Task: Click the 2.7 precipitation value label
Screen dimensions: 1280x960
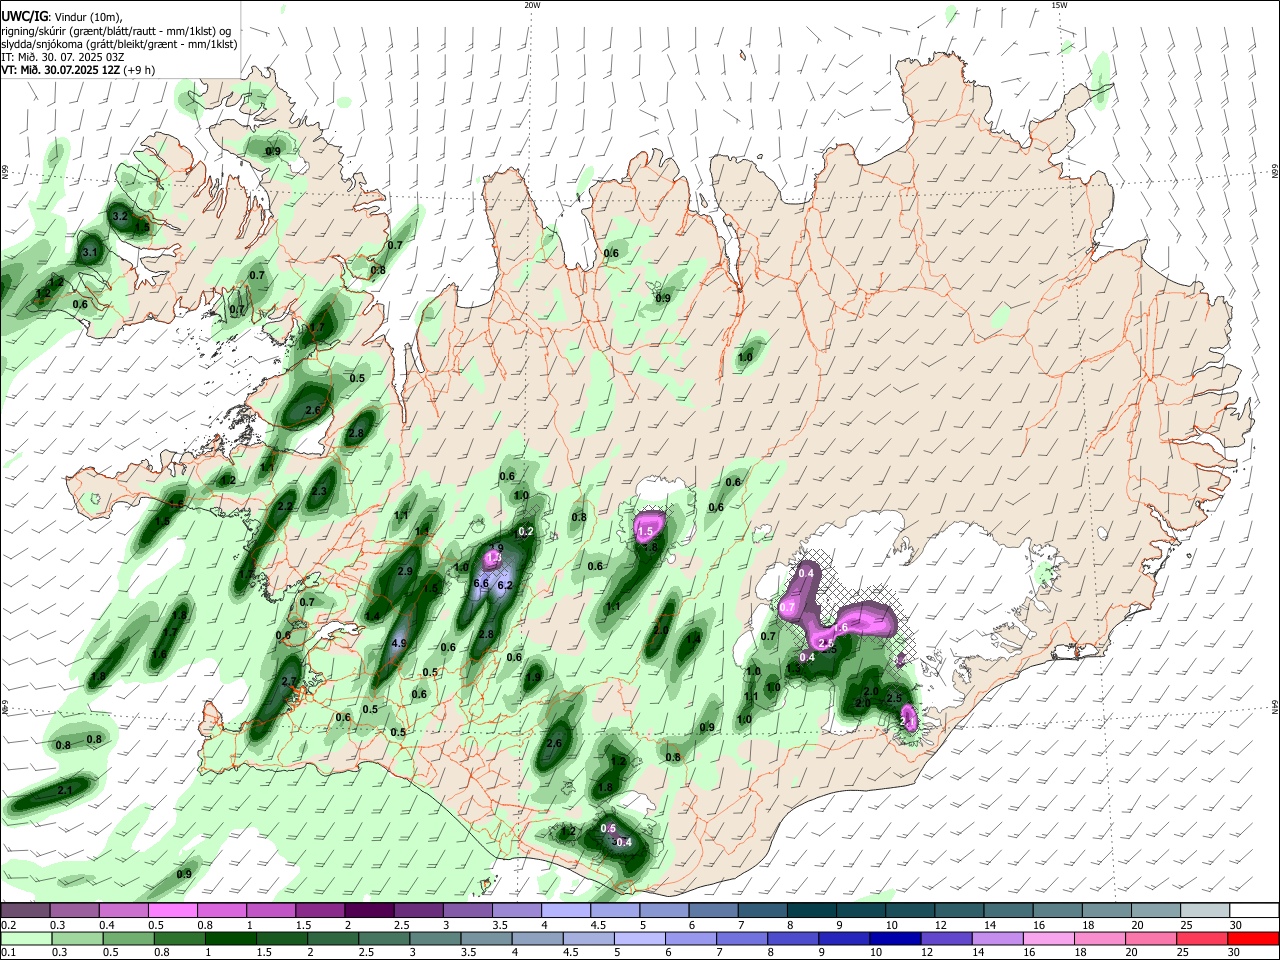Action: (x=290, y=682)
